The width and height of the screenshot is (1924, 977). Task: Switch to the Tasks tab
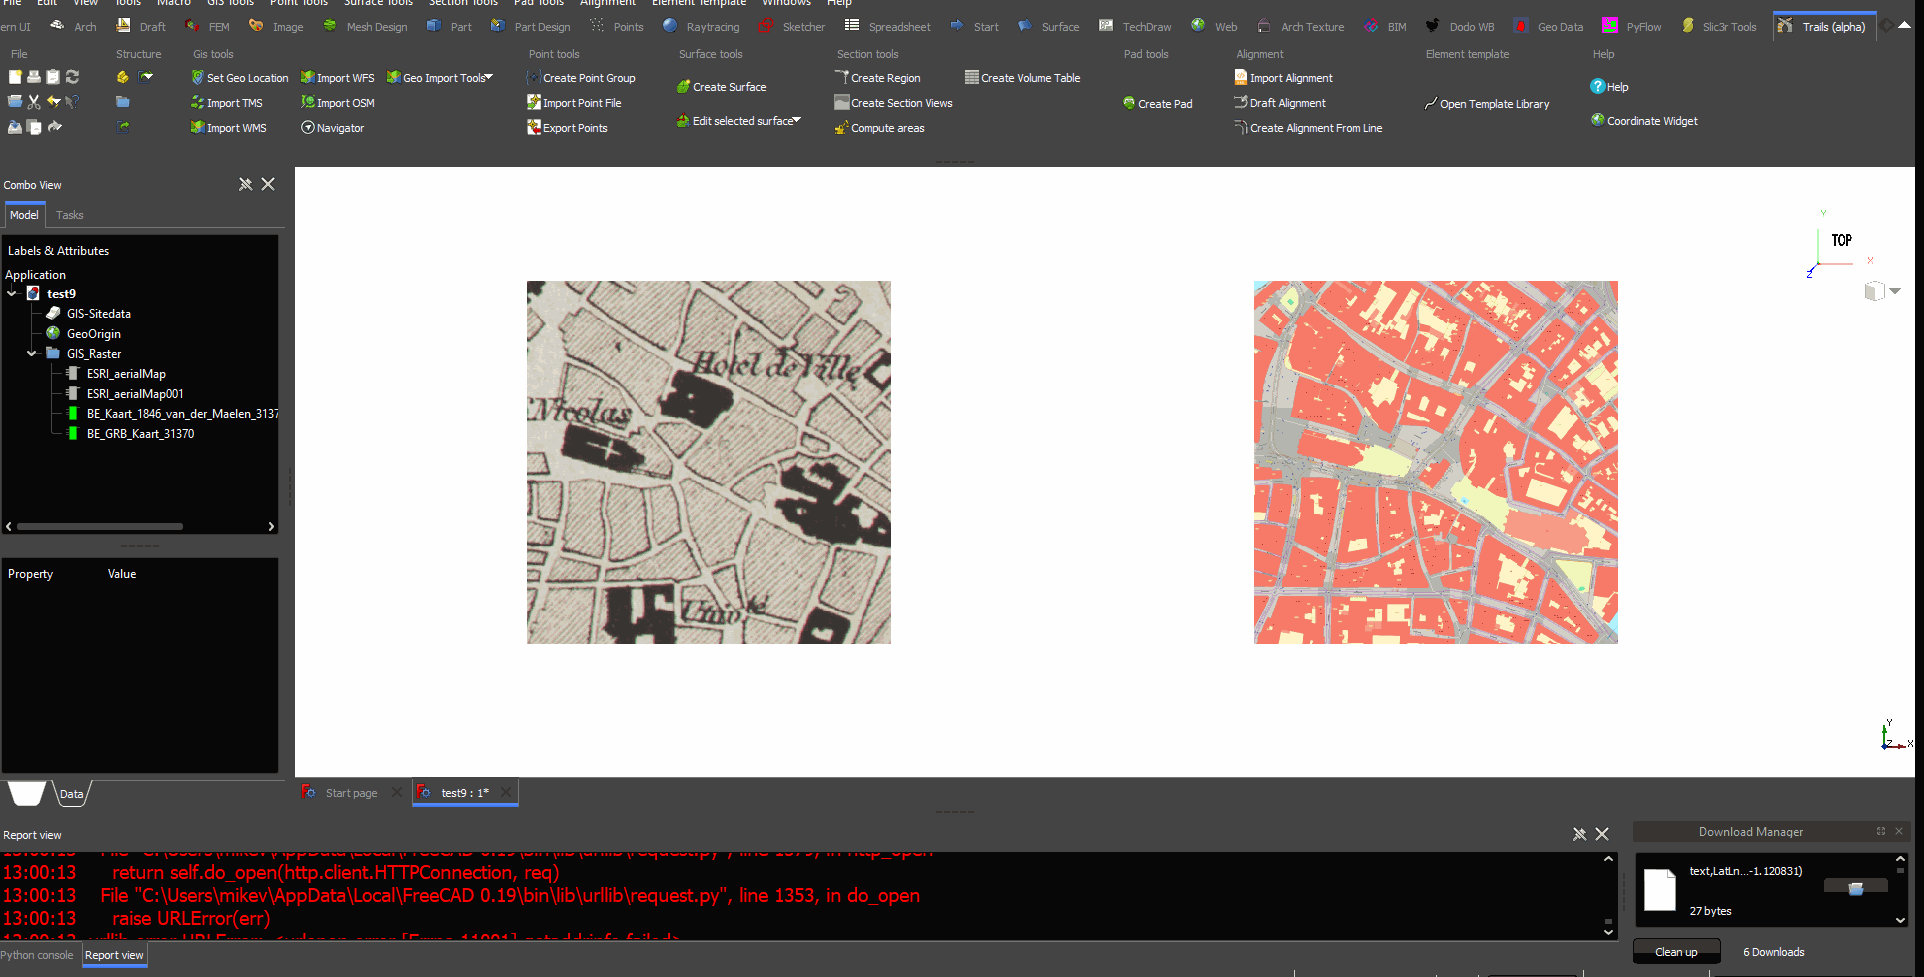point(70,215)
